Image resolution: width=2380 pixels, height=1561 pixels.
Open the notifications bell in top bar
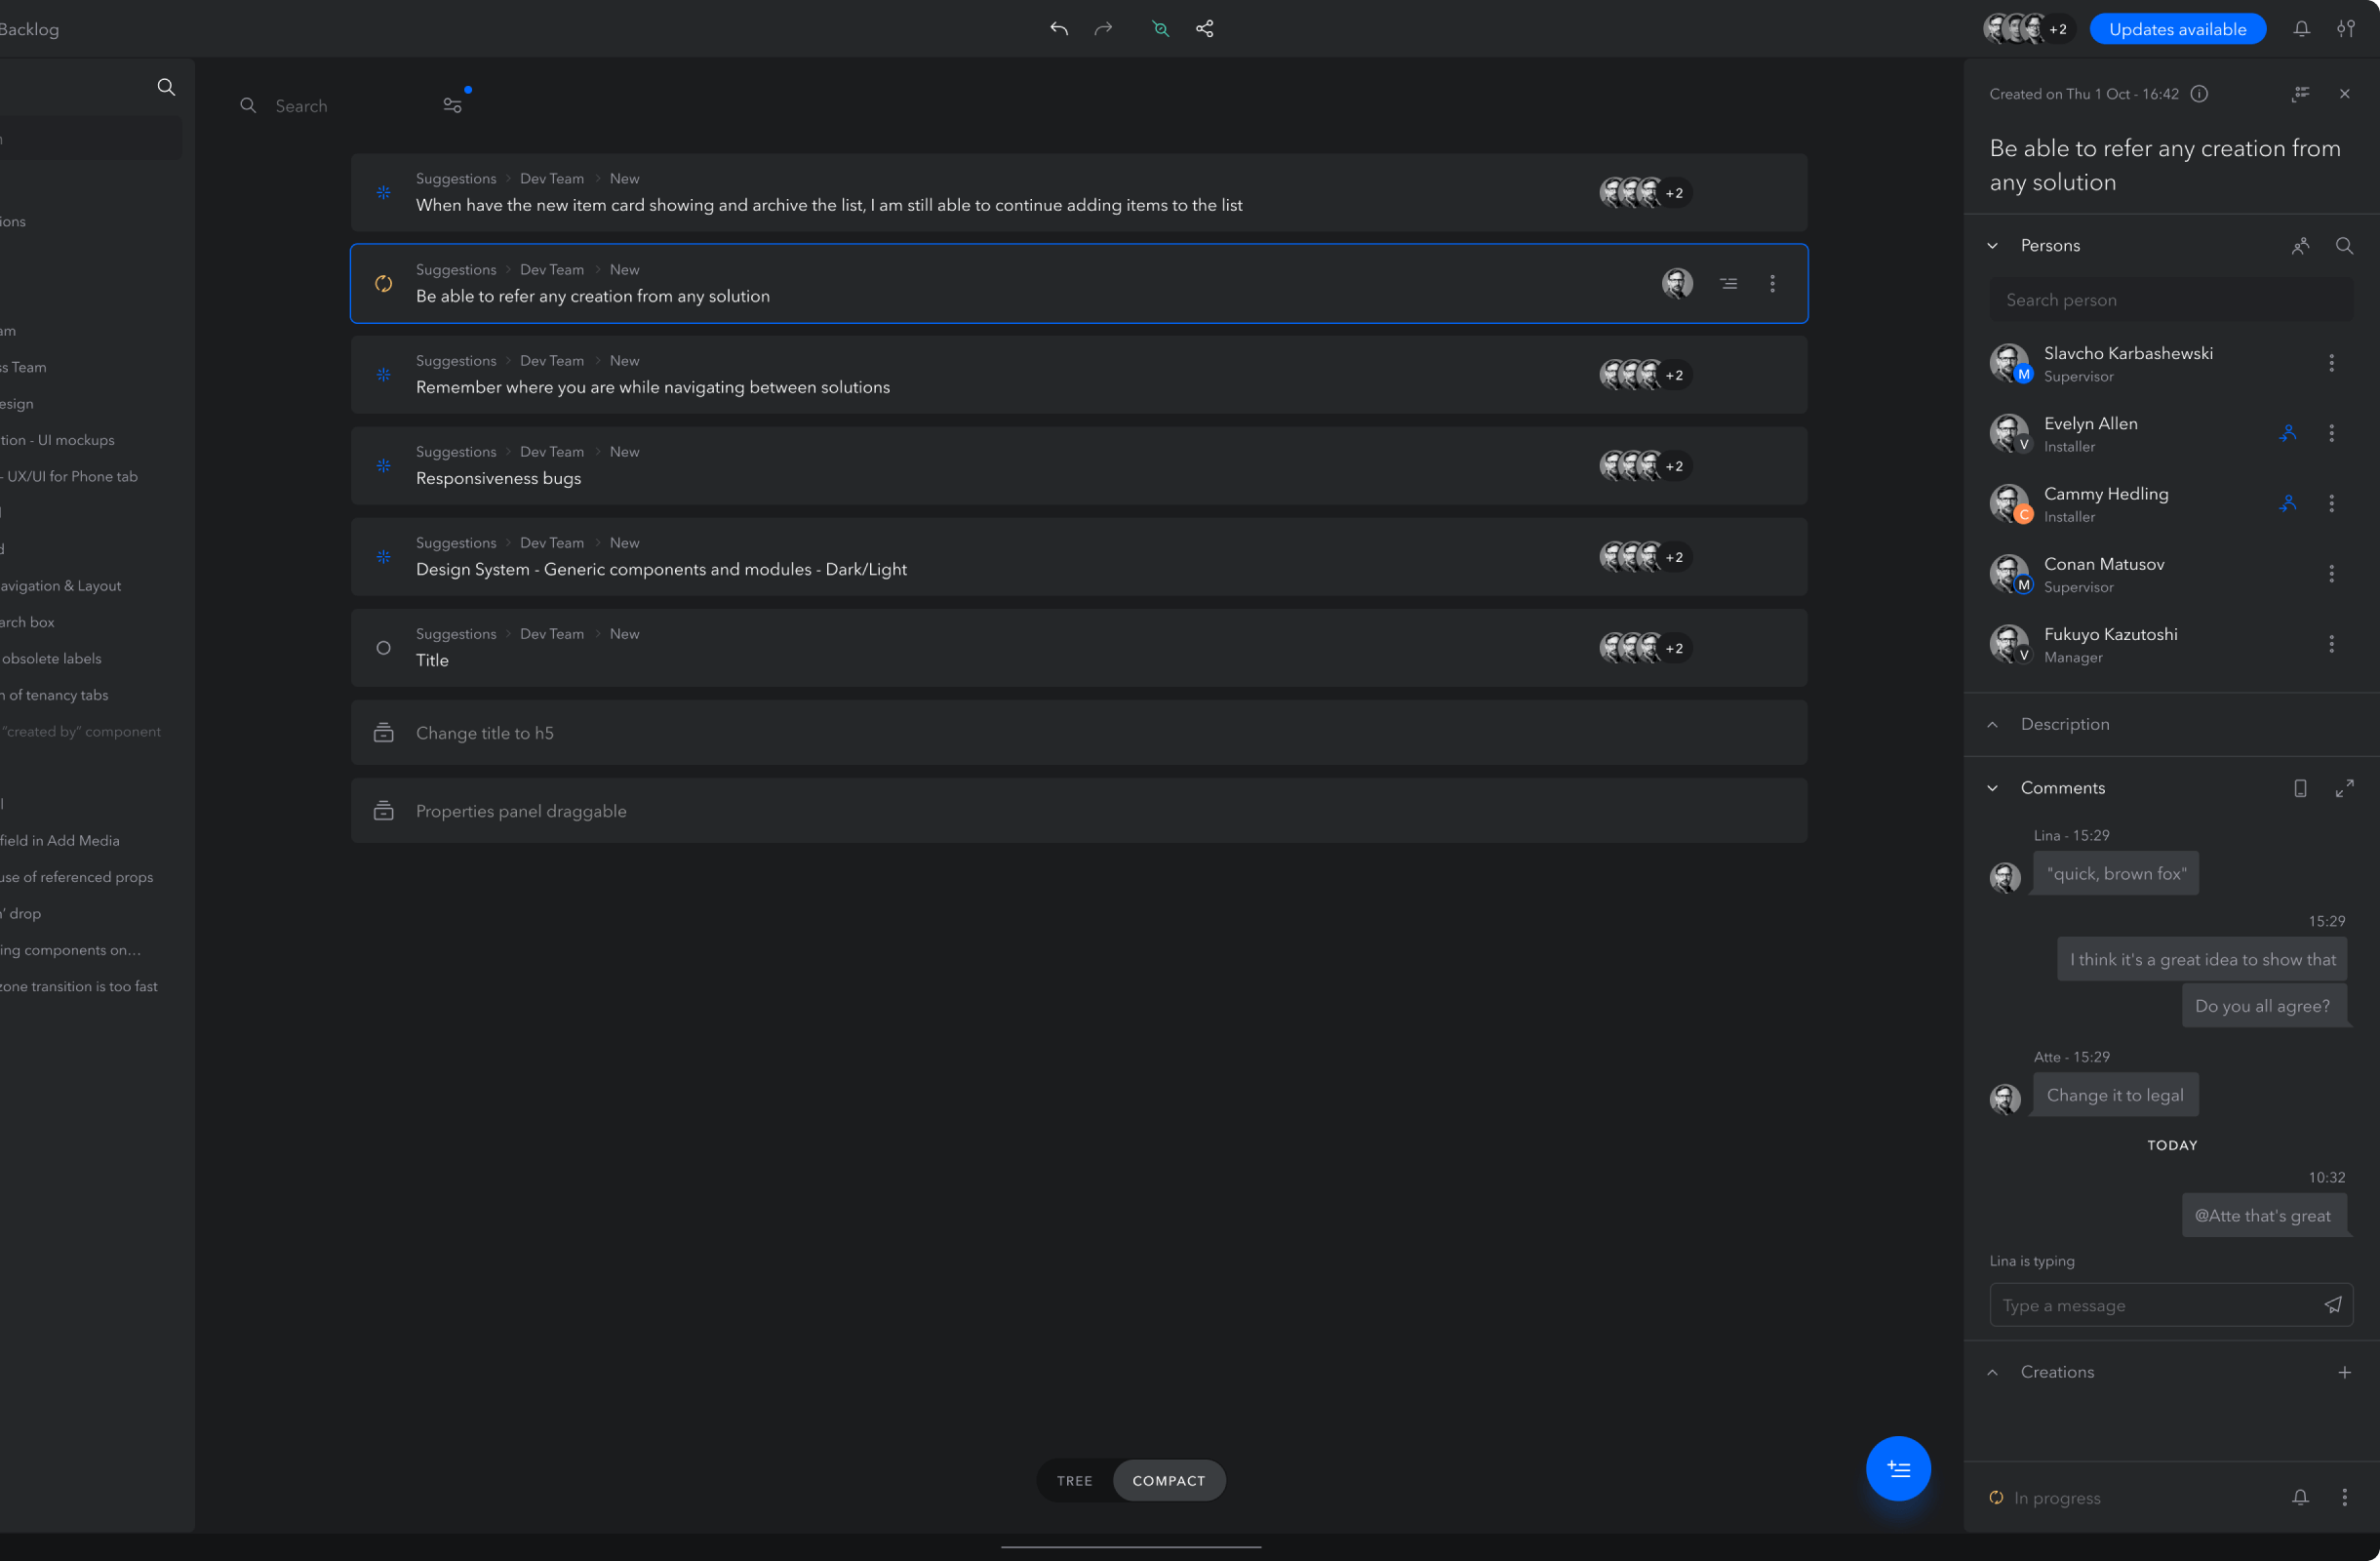[2301, 29]
